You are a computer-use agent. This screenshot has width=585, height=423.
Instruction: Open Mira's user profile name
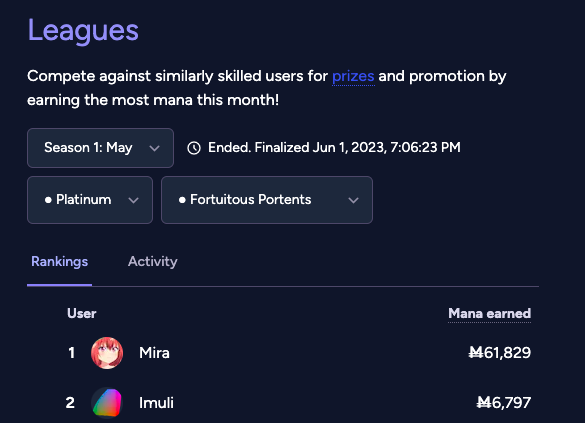coord(154,353)
